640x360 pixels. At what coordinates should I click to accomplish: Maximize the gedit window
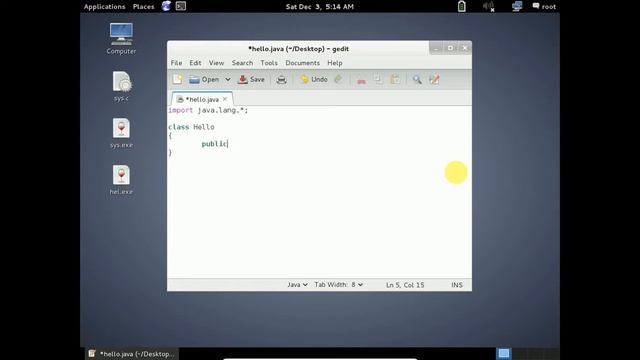click(x=450, y=48)
